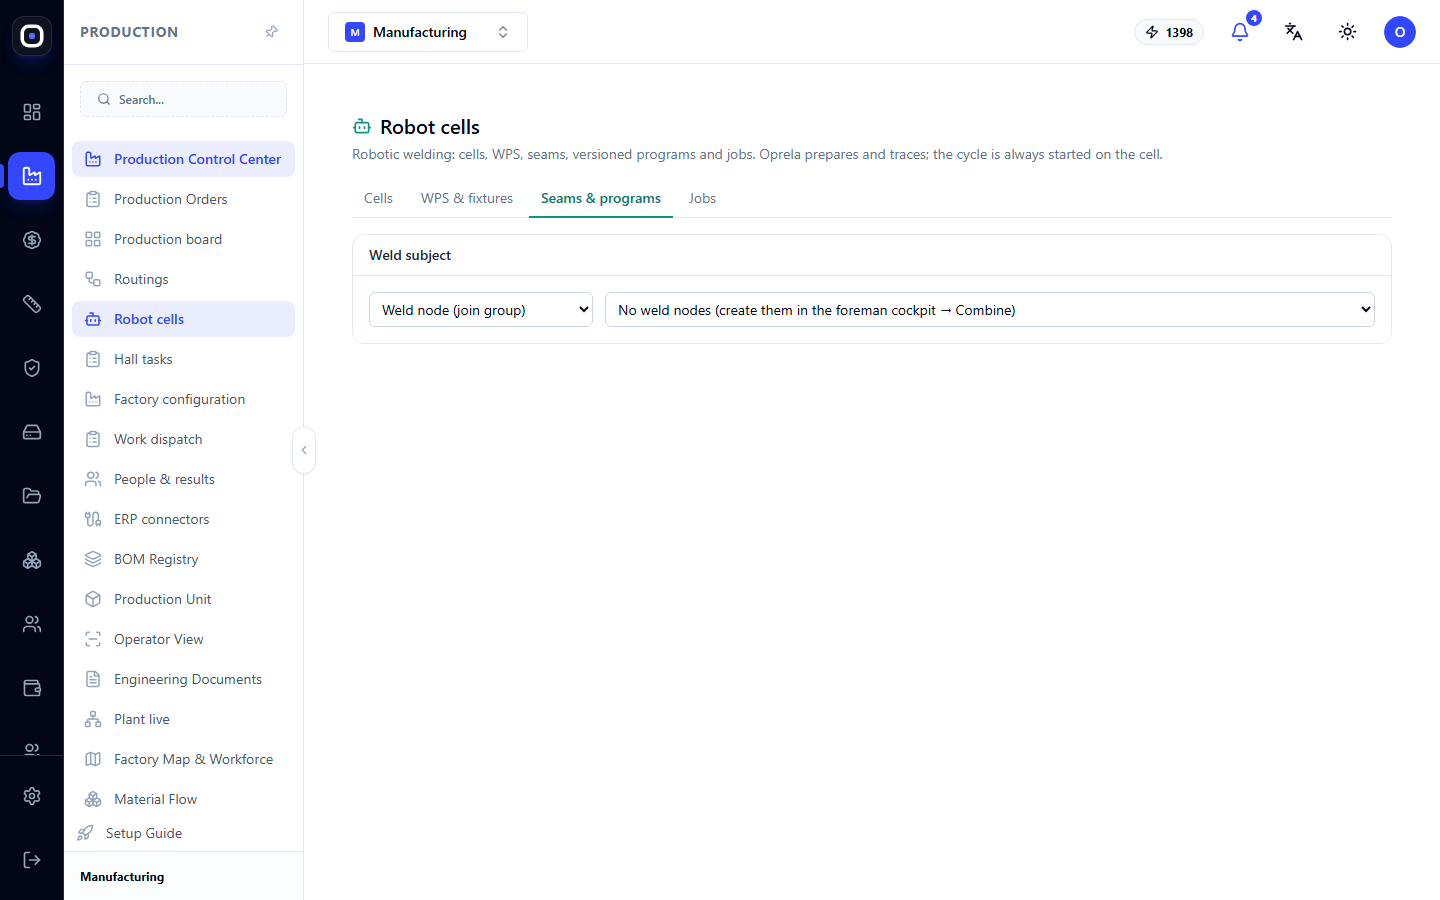Toggle light/dark theme sun icon

click(1347, 32)
